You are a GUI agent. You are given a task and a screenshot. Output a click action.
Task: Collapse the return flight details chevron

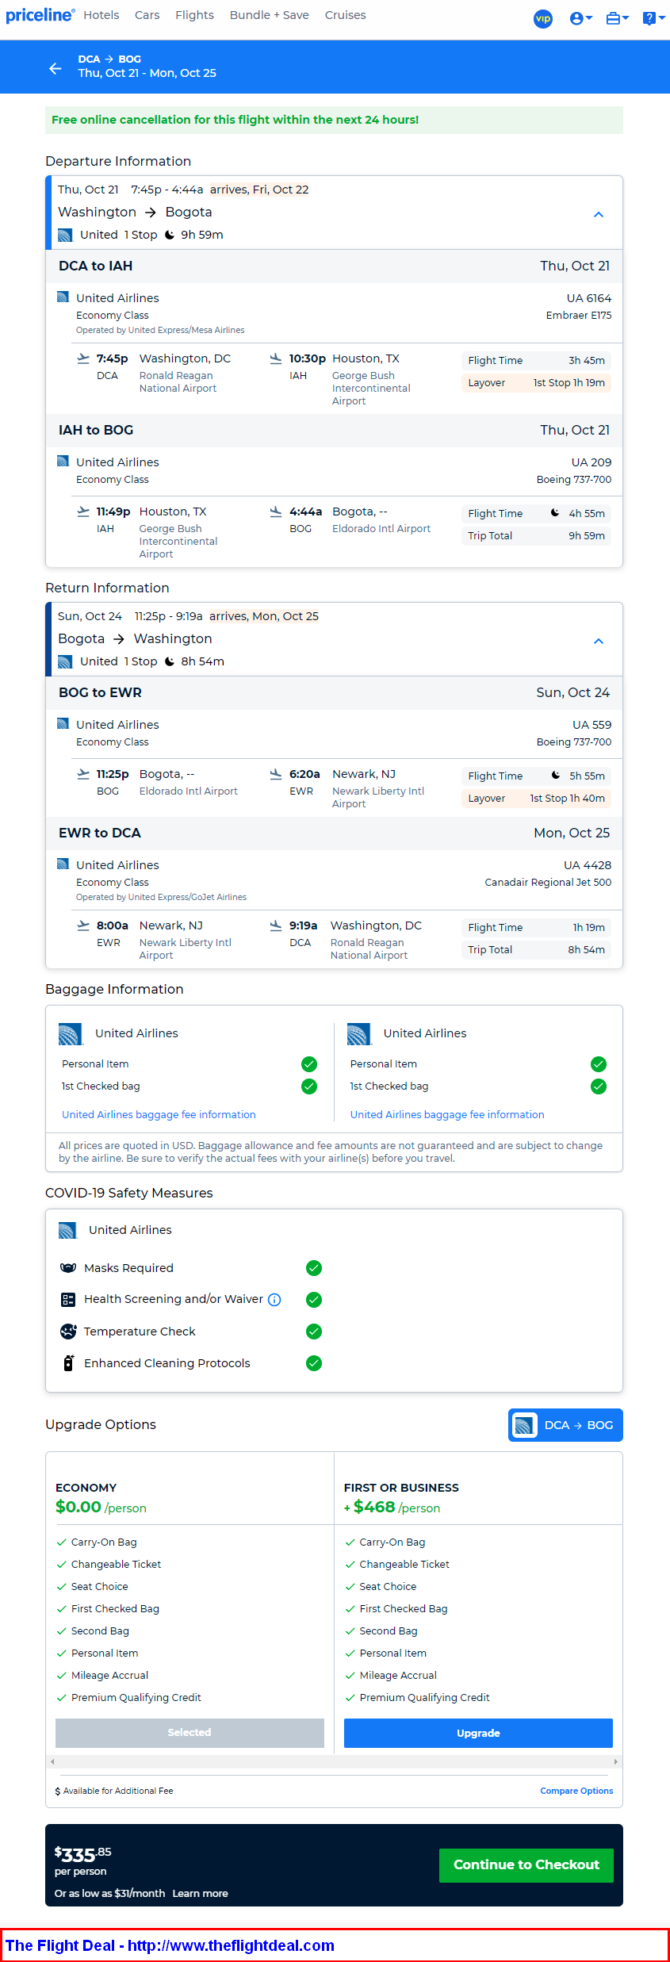[x=598, y=641]
